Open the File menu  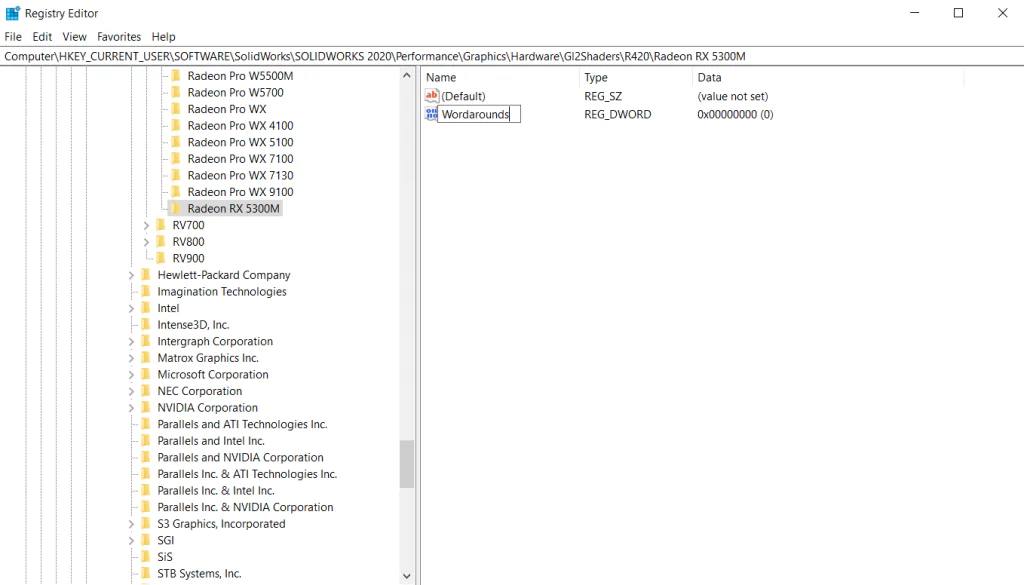pyautogui.click(x=13, y=37)
